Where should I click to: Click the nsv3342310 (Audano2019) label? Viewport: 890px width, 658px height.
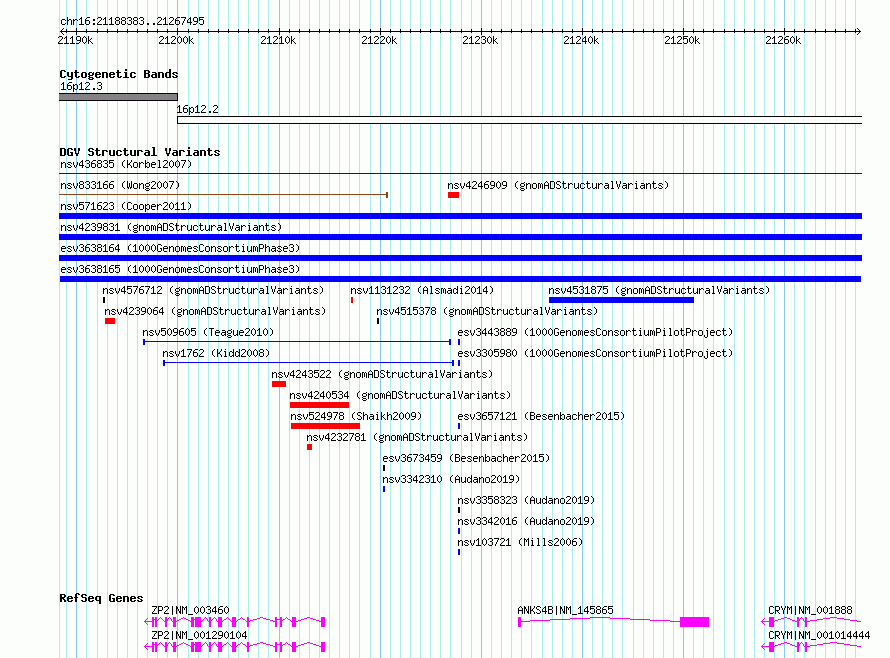[x=451, y=479]
